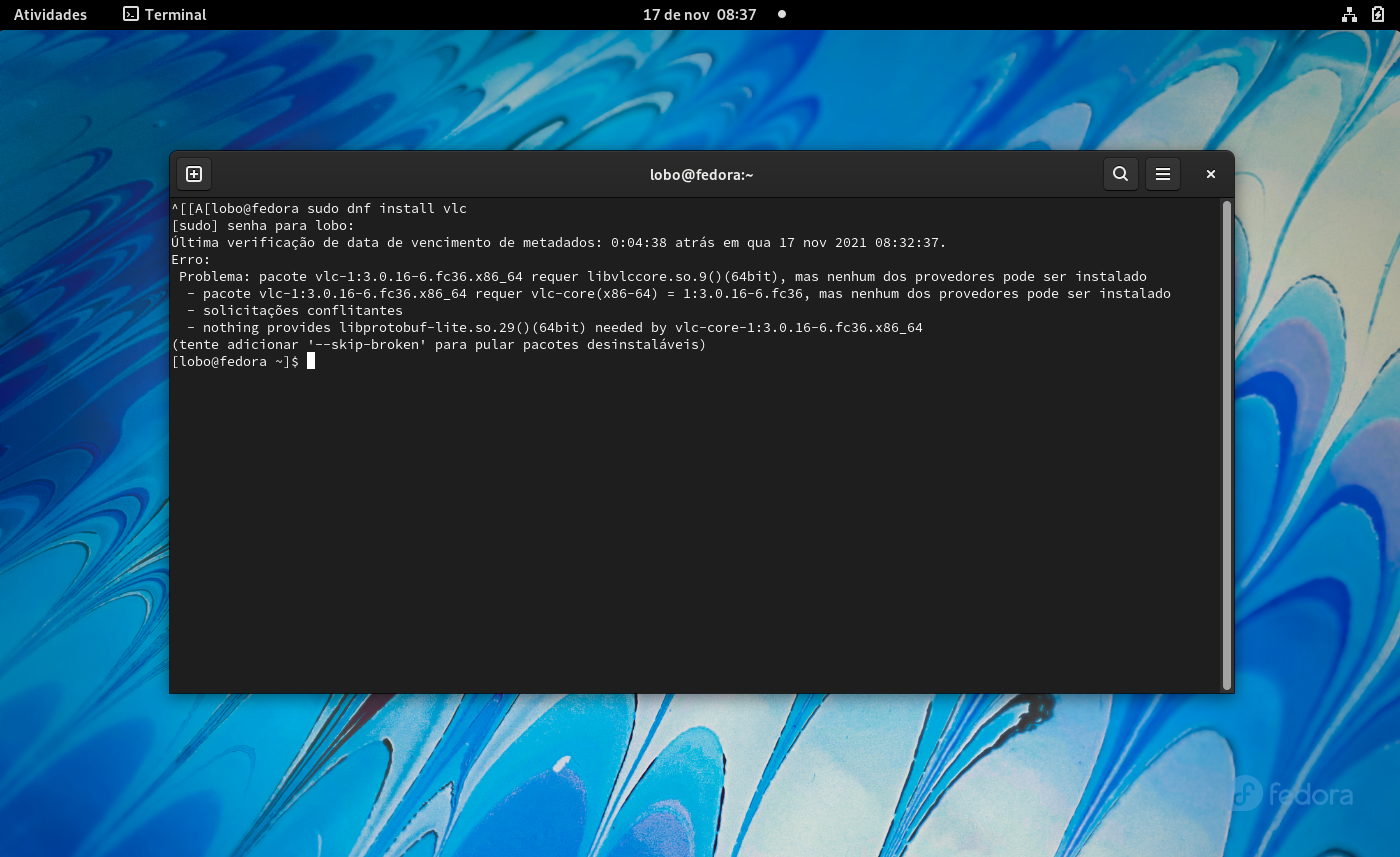The height and width of the screenshot is (857, 1400).
Task: Click the 'nothing provides libprotobuf-lite' line
Action: pos(555,328)
